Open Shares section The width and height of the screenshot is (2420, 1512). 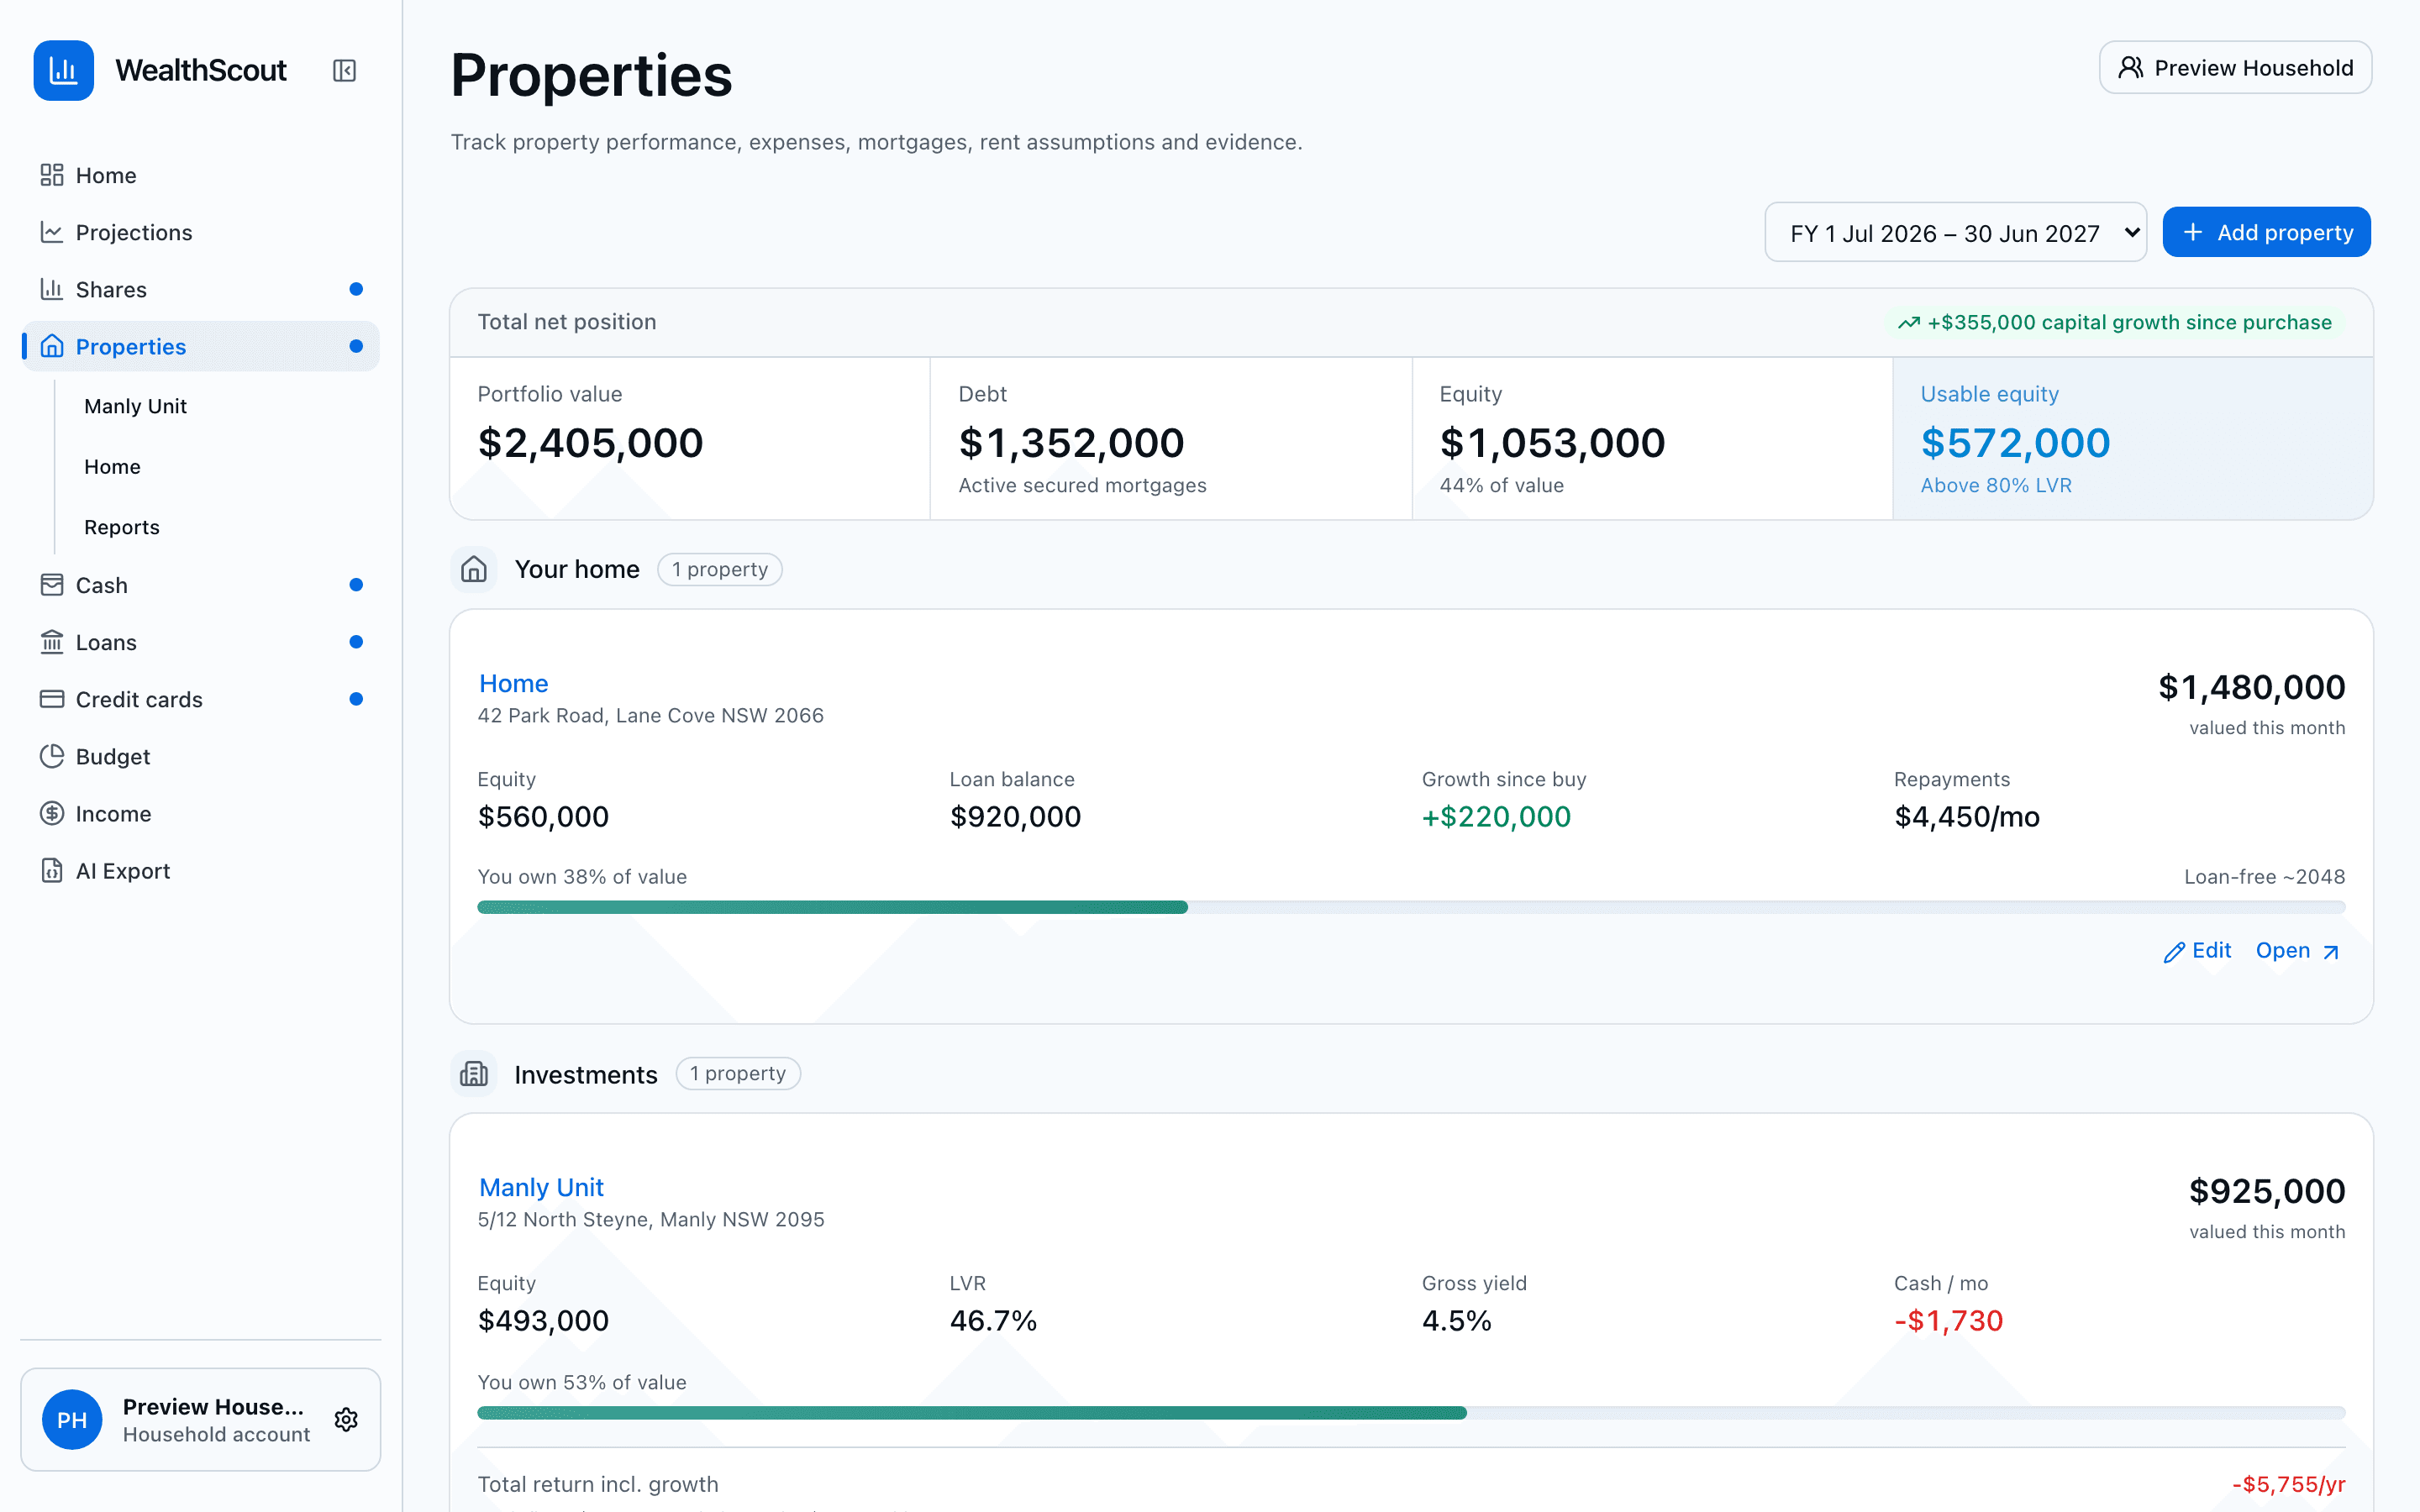[x=200, y=289]
